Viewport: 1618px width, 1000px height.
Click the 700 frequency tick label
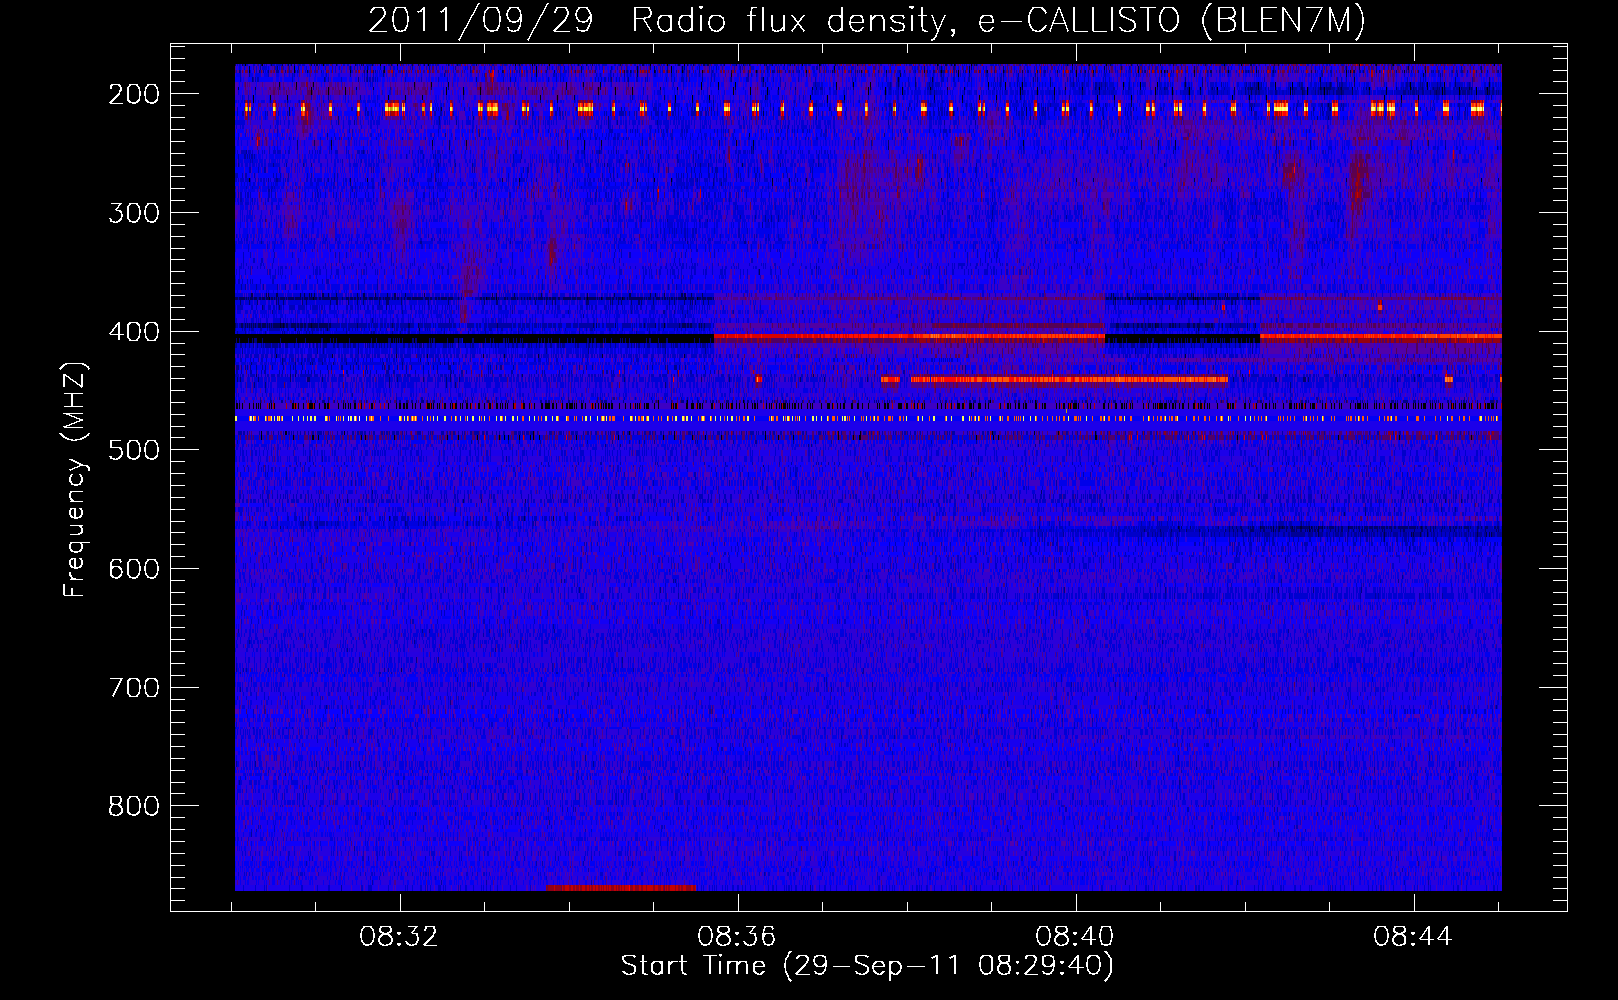point(134,687)
